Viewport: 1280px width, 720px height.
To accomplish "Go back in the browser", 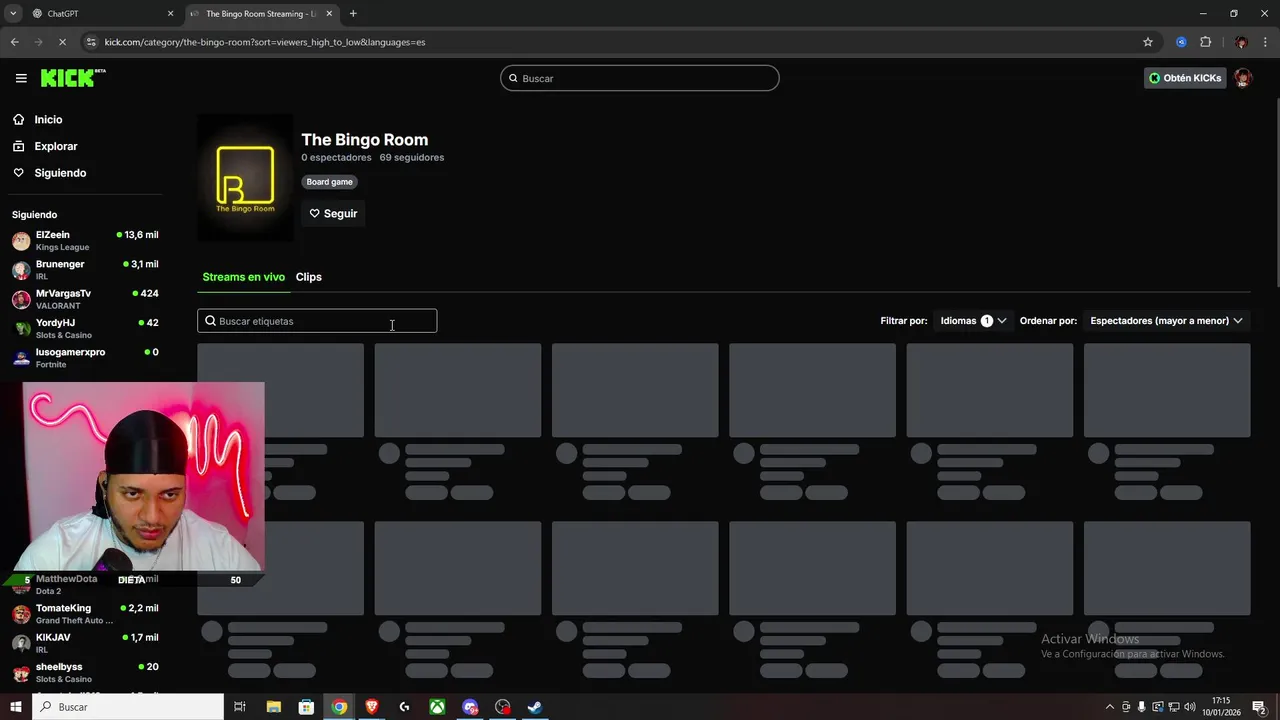I will [14, 42].
